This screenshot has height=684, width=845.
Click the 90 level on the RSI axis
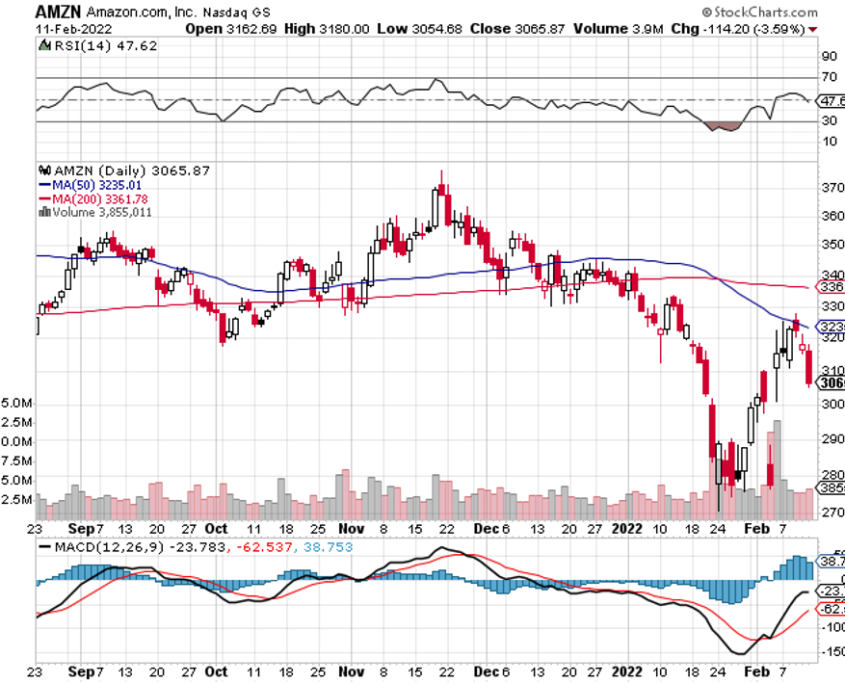(x=829, y=56)
